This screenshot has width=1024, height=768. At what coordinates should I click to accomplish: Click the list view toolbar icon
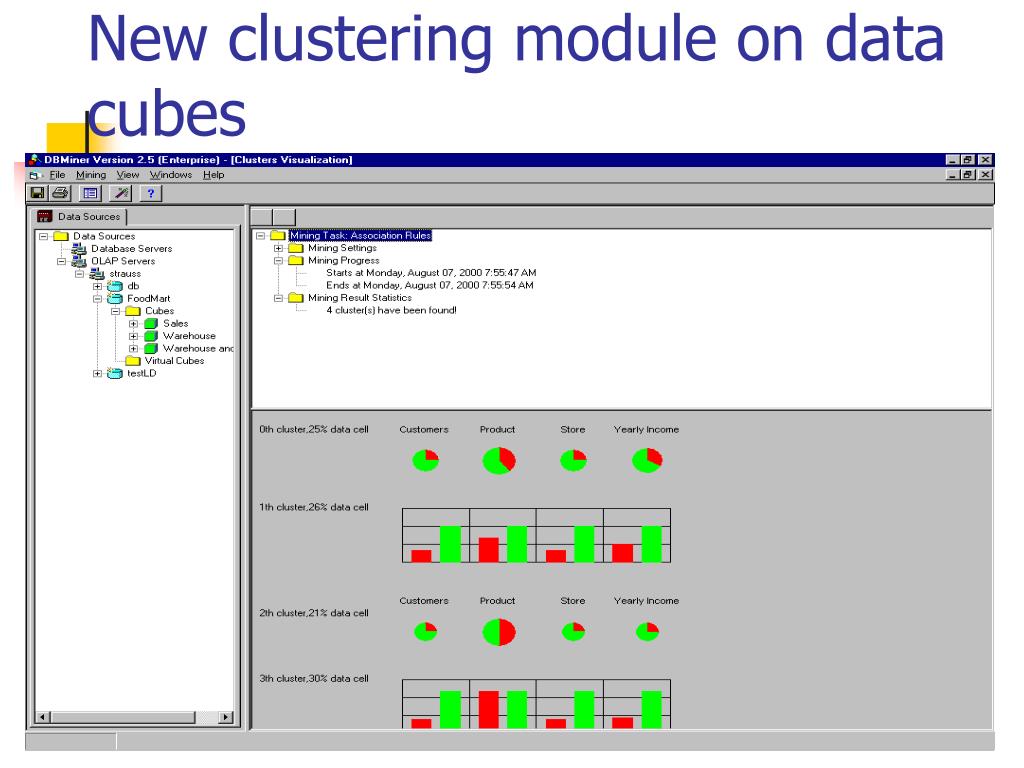coord(90,193)
